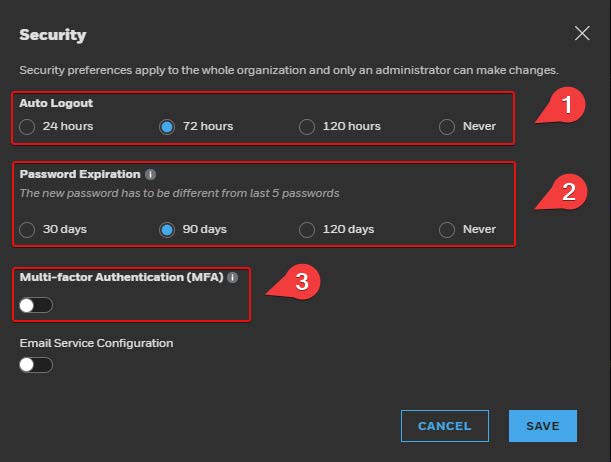Open the MFA info icon
611x462 pixels.
pos(233,277)
